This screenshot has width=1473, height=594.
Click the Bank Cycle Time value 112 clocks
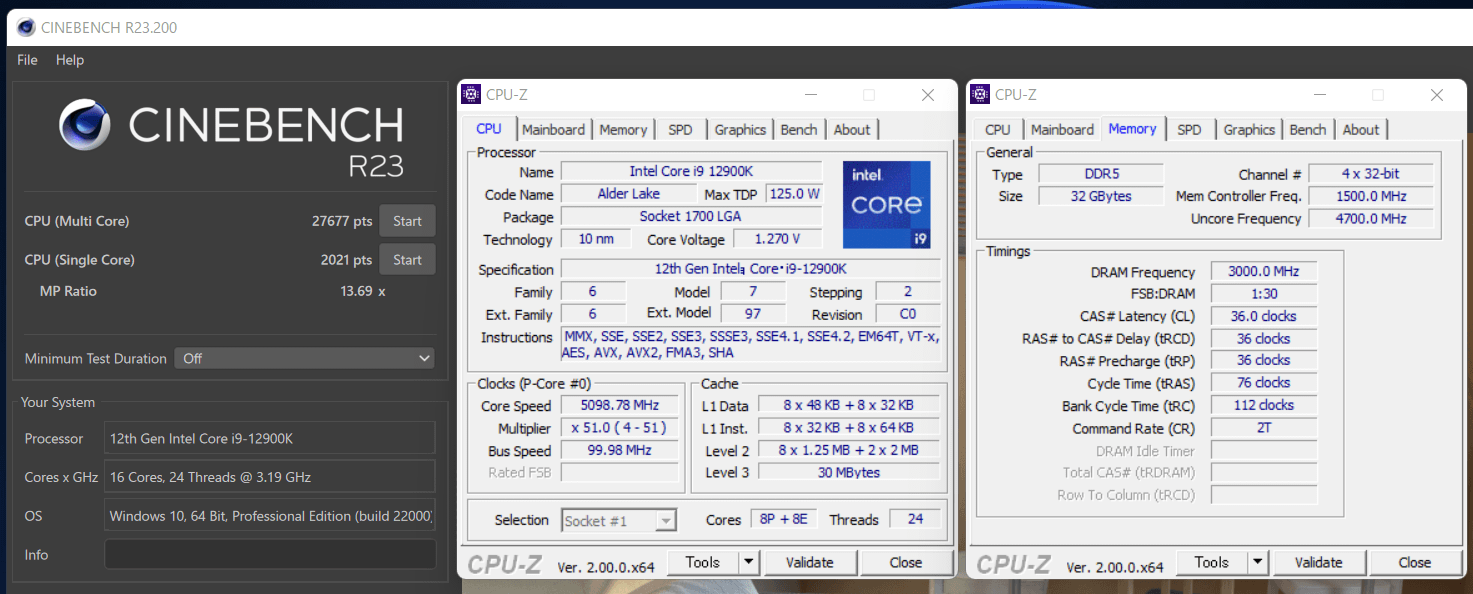[x=1264, y=405]
